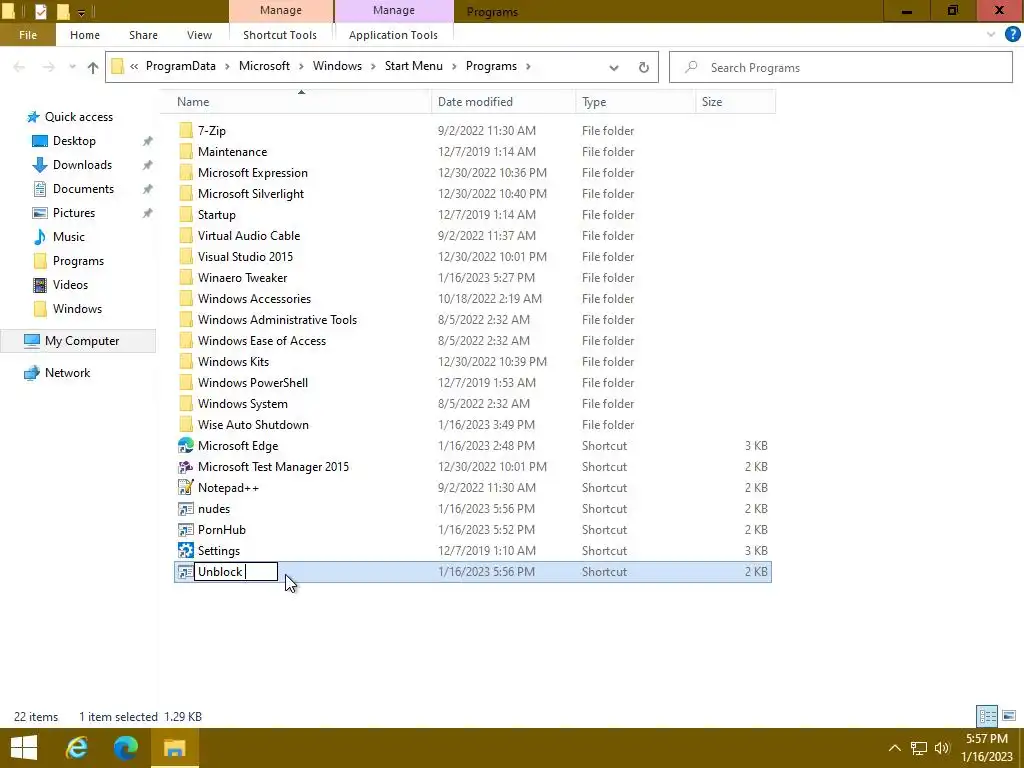Screen dimensions: 1024x768
Task: Launch Microsoft Edge from the taskbar
Action: (125, 748)
